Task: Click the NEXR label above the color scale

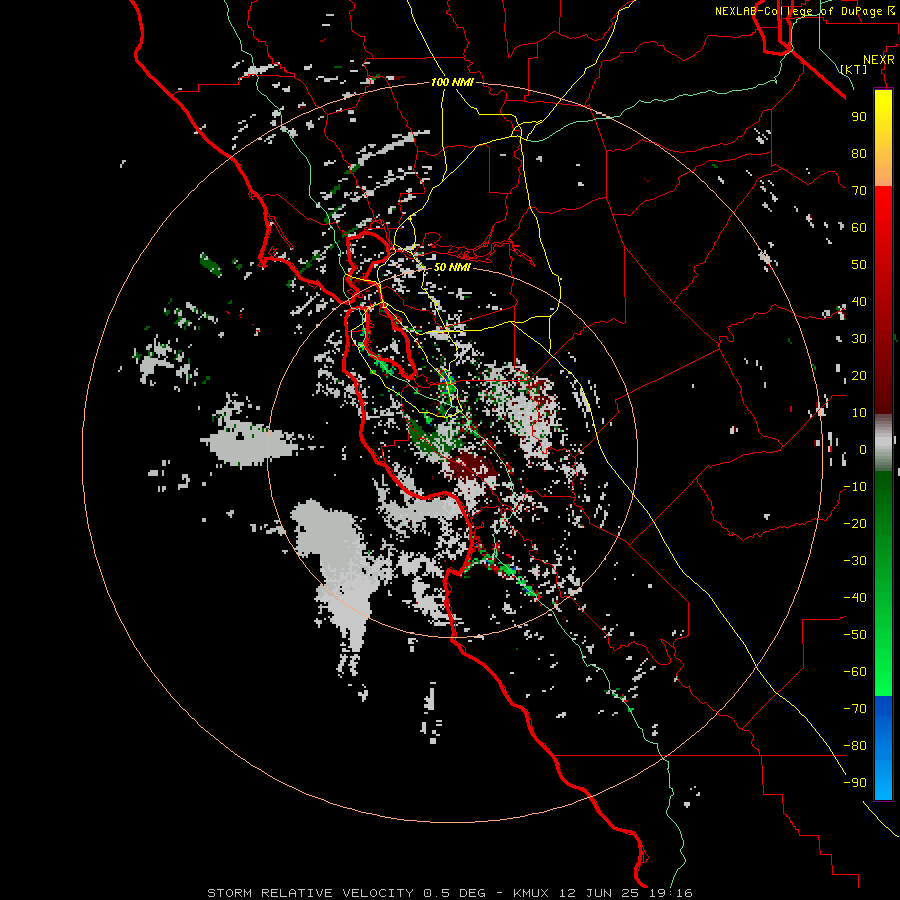Action: (x=878, y=60)
